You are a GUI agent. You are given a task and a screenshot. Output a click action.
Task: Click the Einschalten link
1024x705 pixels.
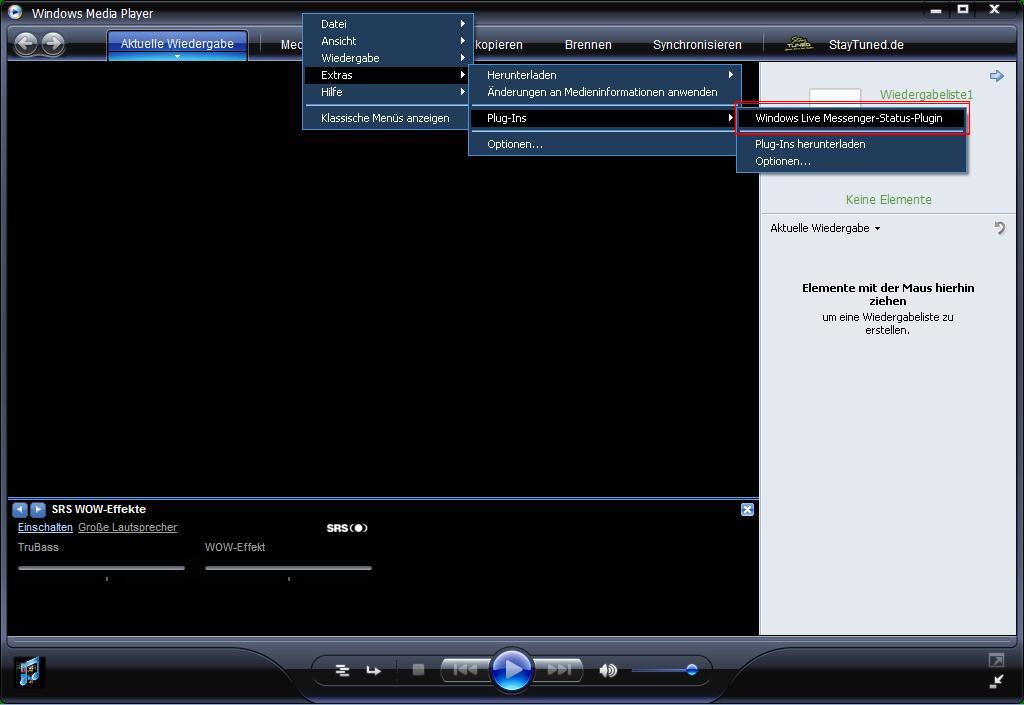point(45,527)
